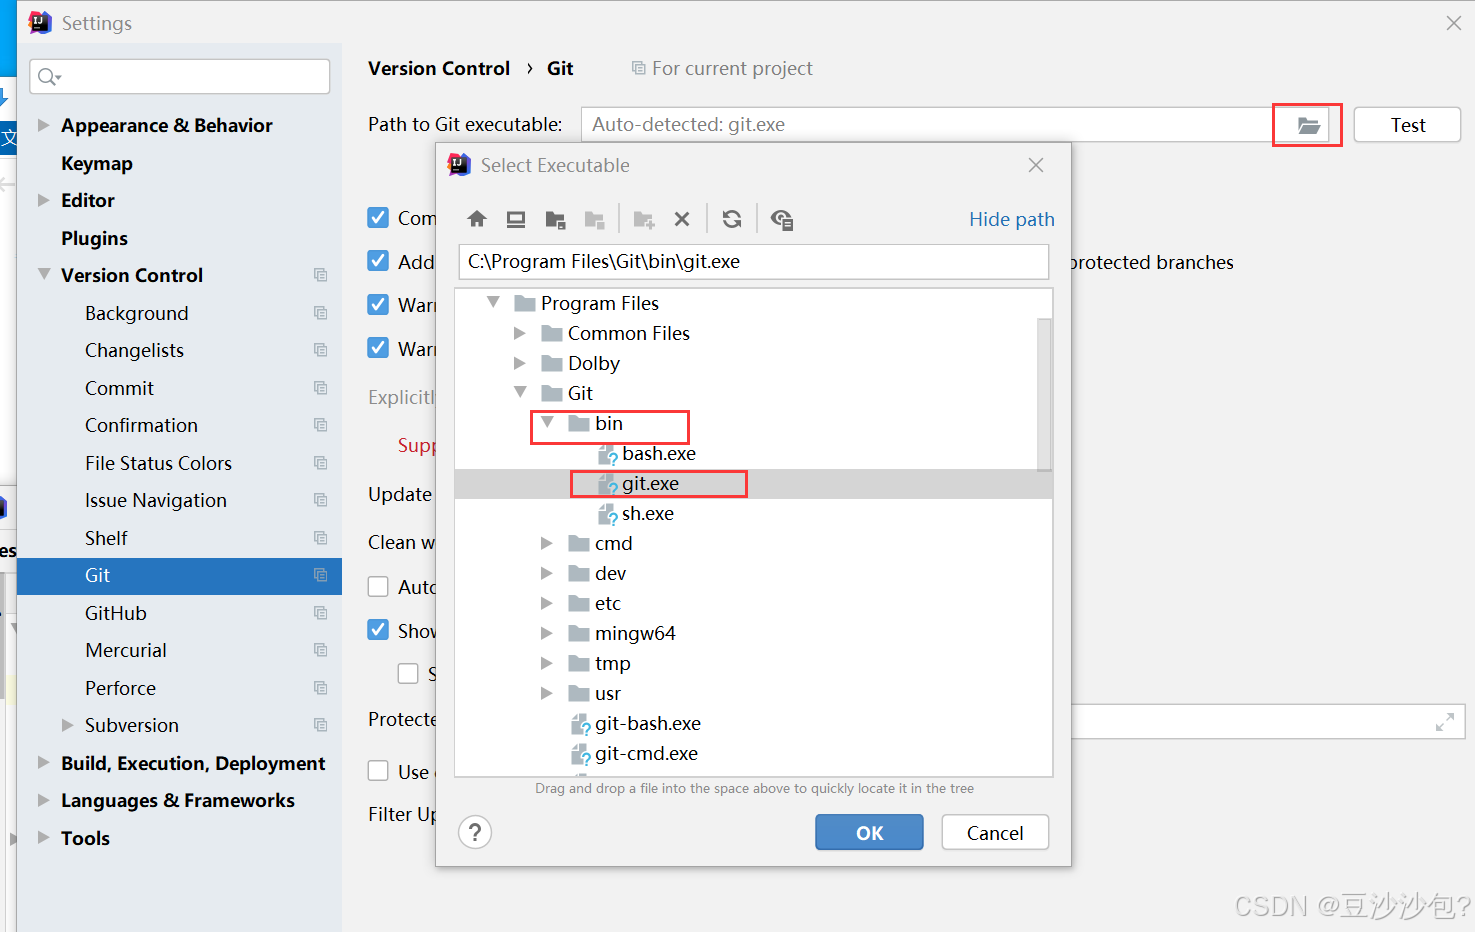The width and height of the screenshot is (1475, 932).
Task: Click the project-level icon next to Mercurial
Action: click(320, 650)
